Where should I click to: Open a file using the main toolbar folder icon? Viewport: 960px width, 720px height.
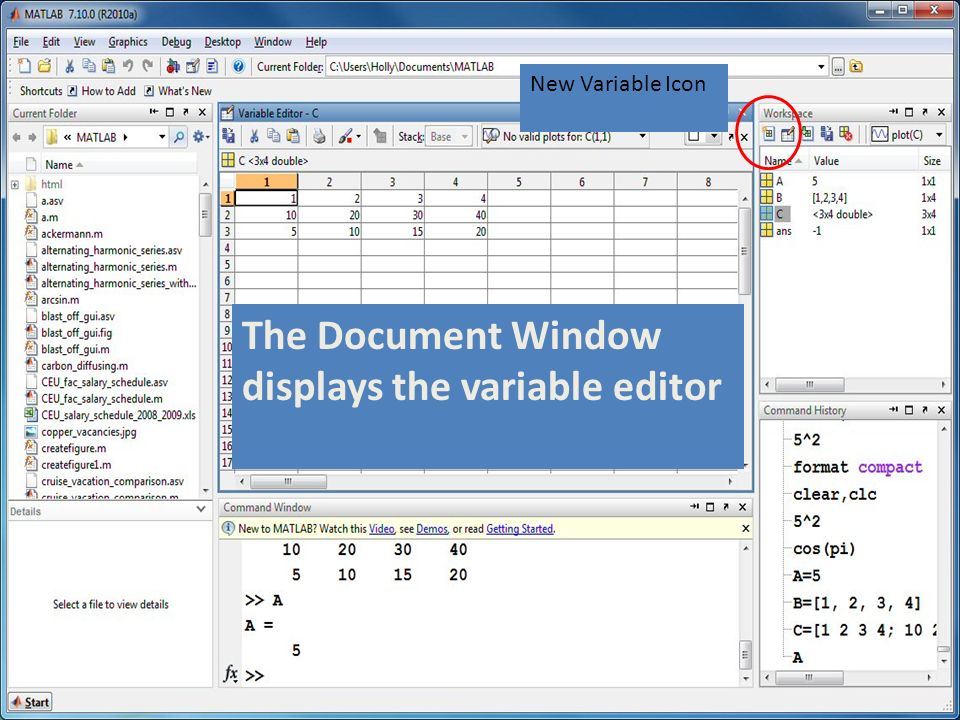tap(44, 66)
